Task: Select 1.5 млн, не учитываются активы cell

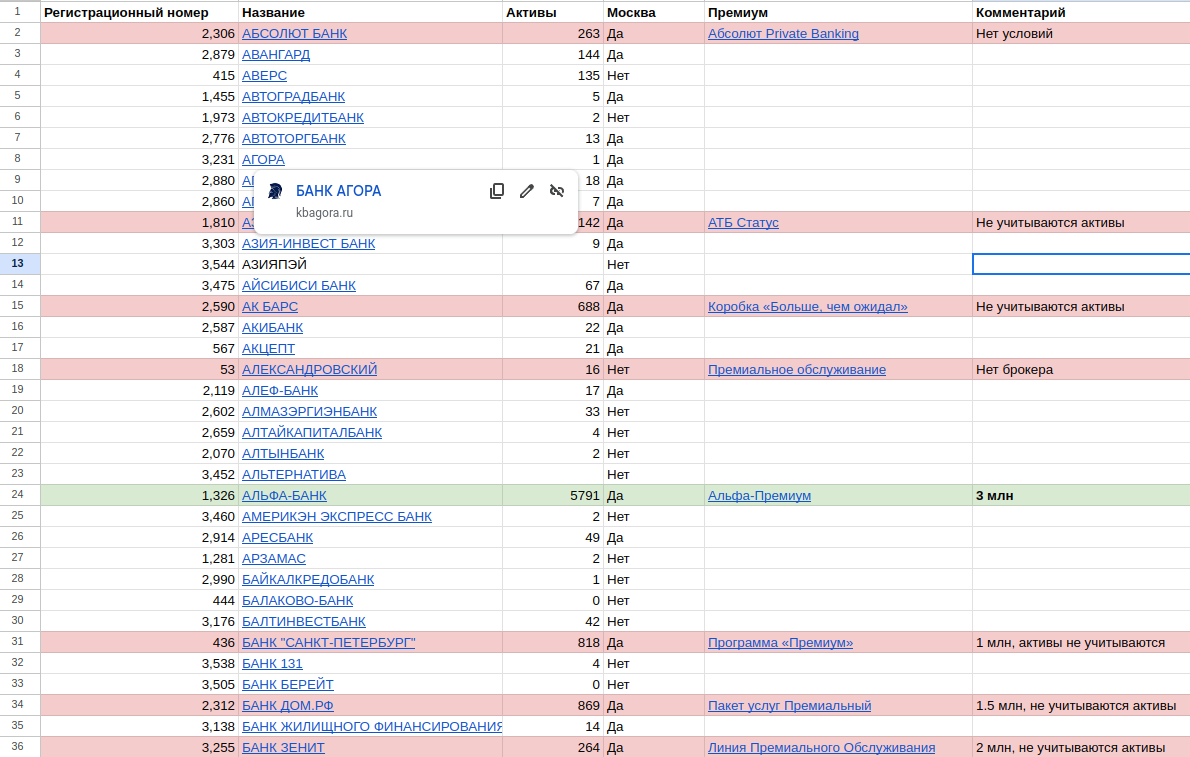Action: pyautogui.click(x=1081, y=705)
